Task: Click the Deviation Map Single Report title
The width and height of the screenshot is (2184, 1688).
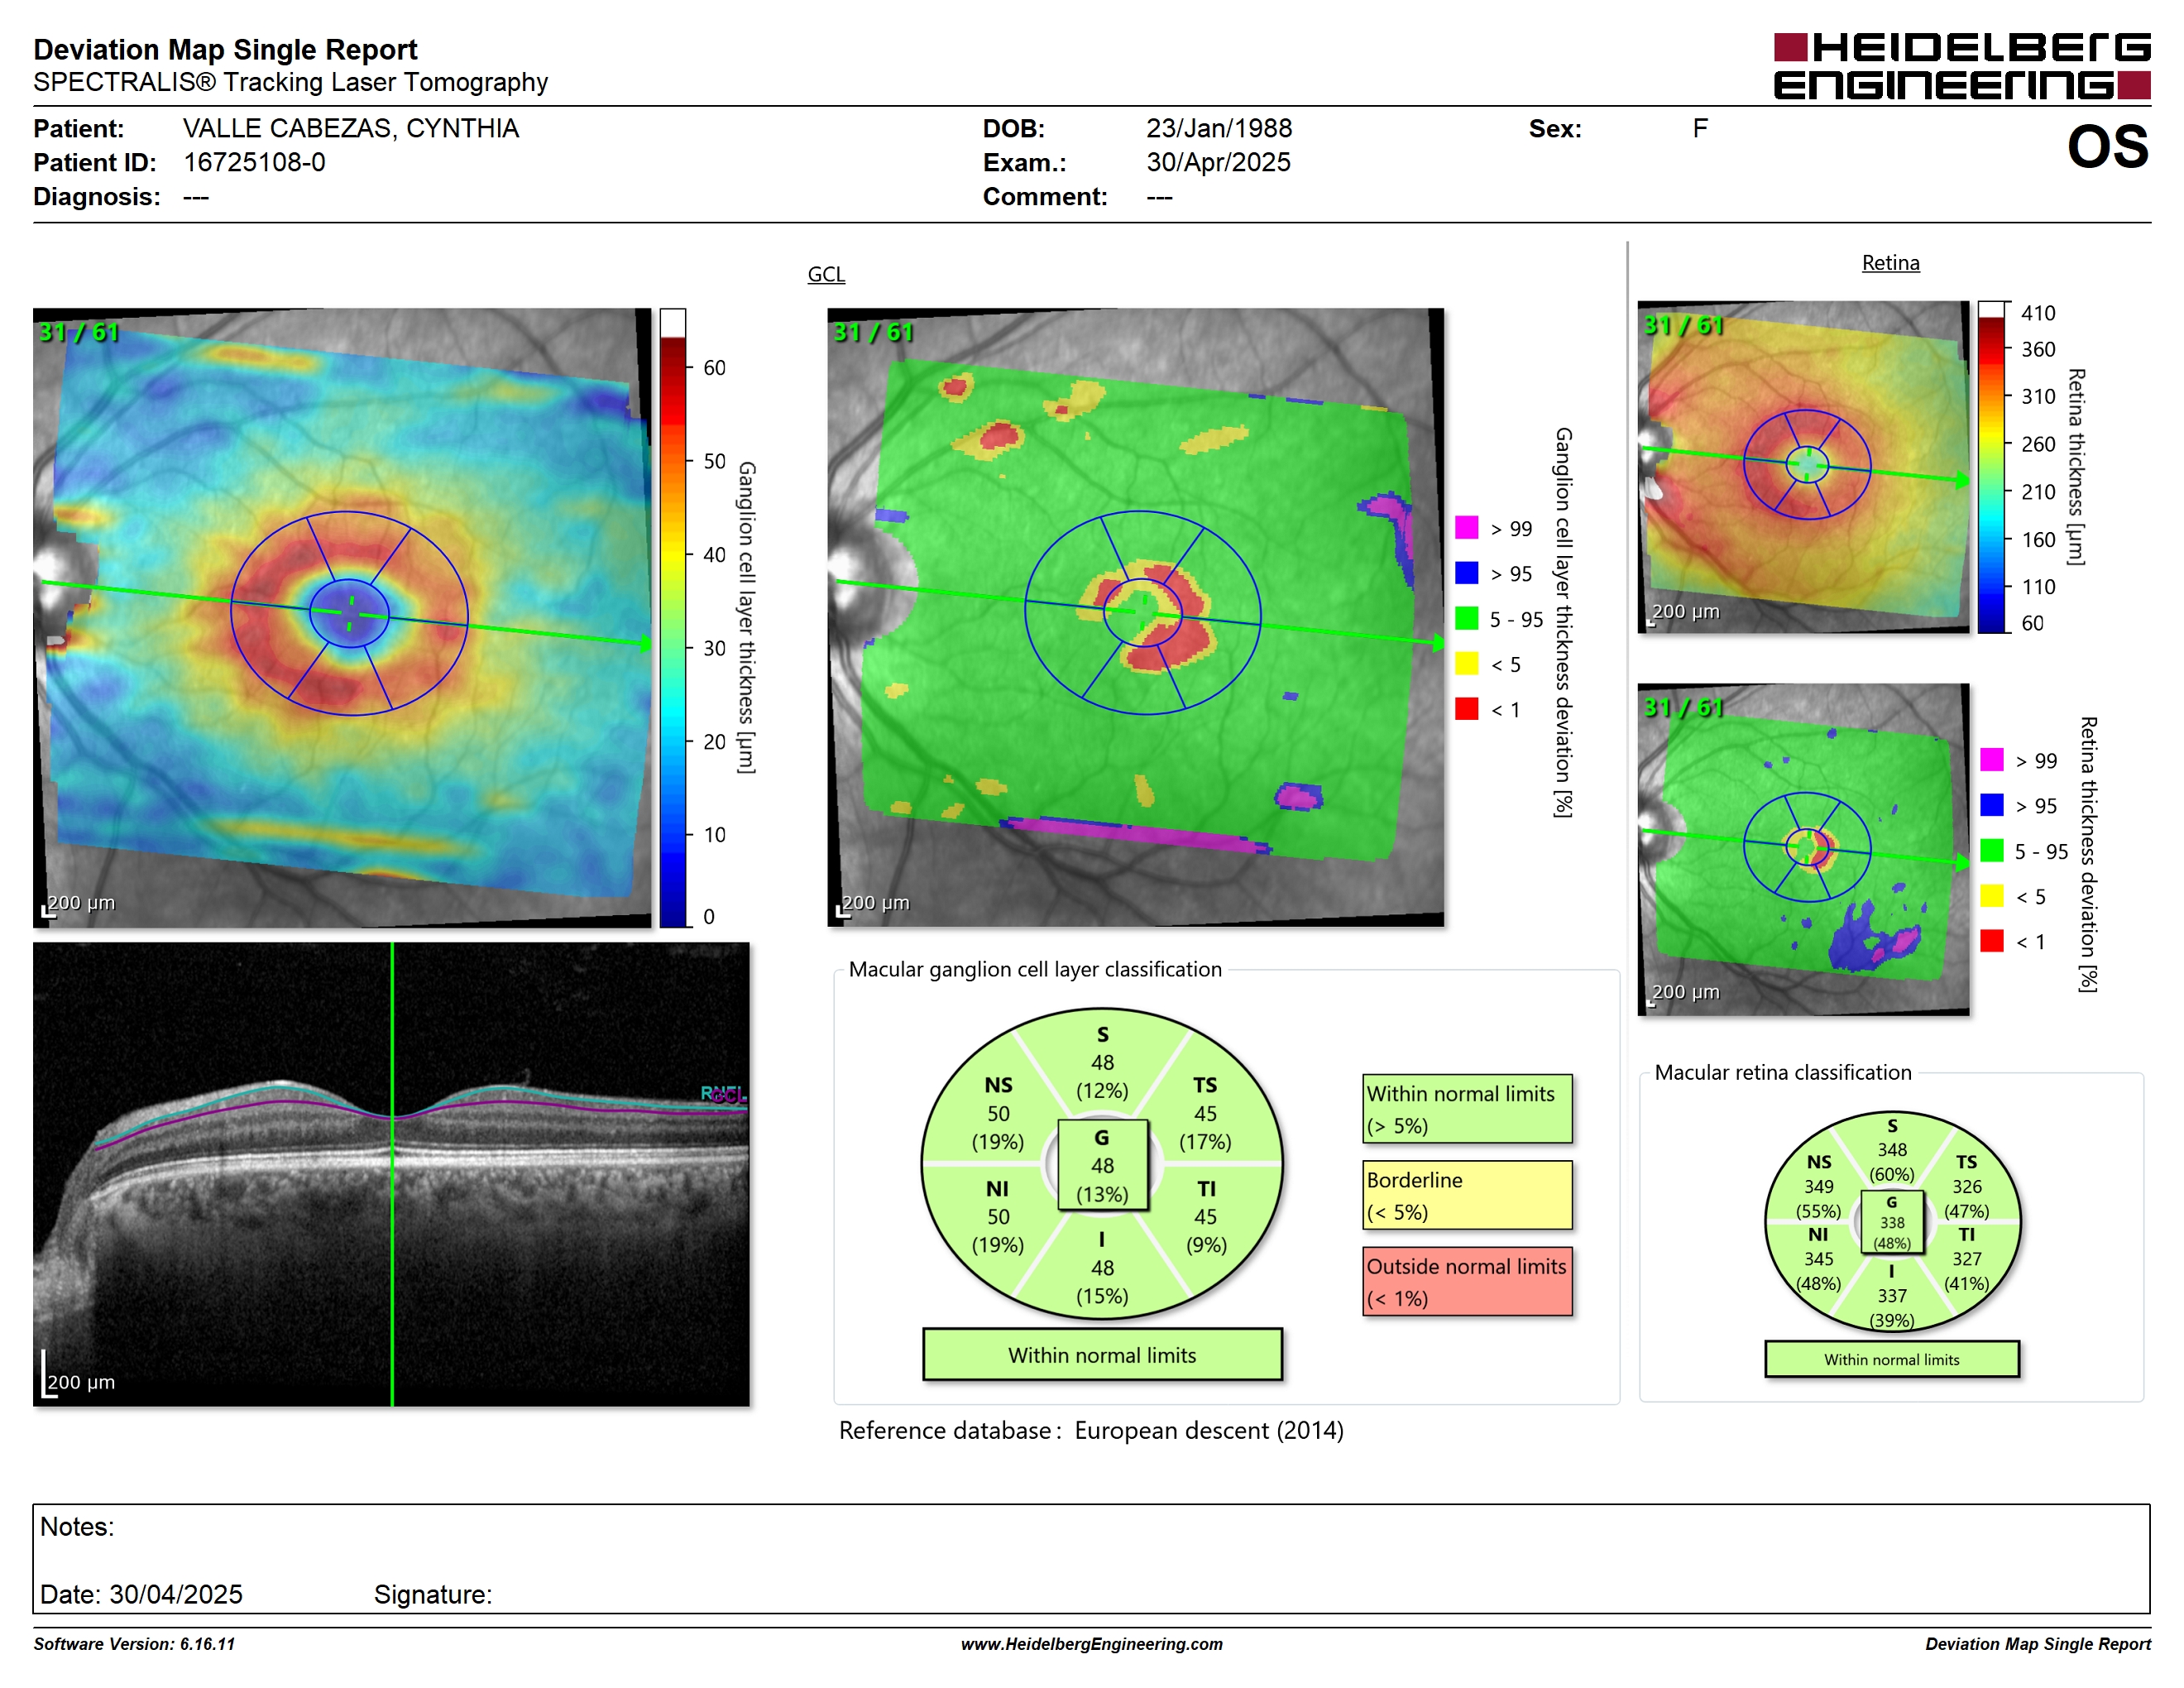Action: point(225,49)
